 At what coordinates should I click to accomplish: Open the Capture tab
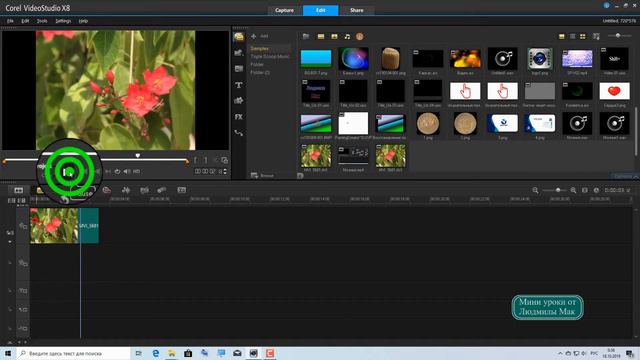click(x=284, y=10)
